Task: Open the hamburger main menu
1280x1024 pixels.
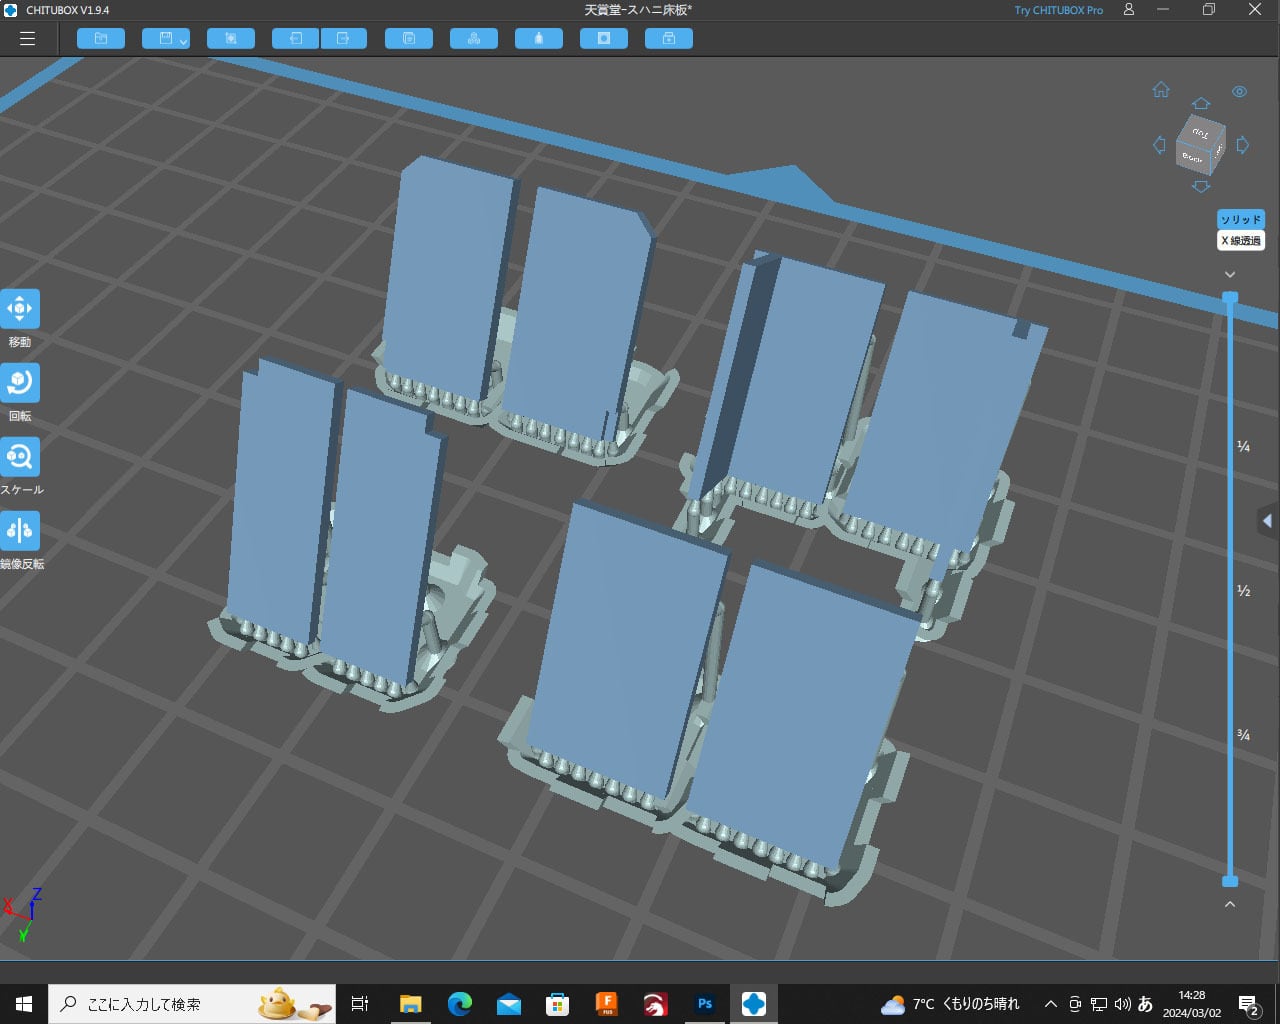Action: [x=27, y=39]
